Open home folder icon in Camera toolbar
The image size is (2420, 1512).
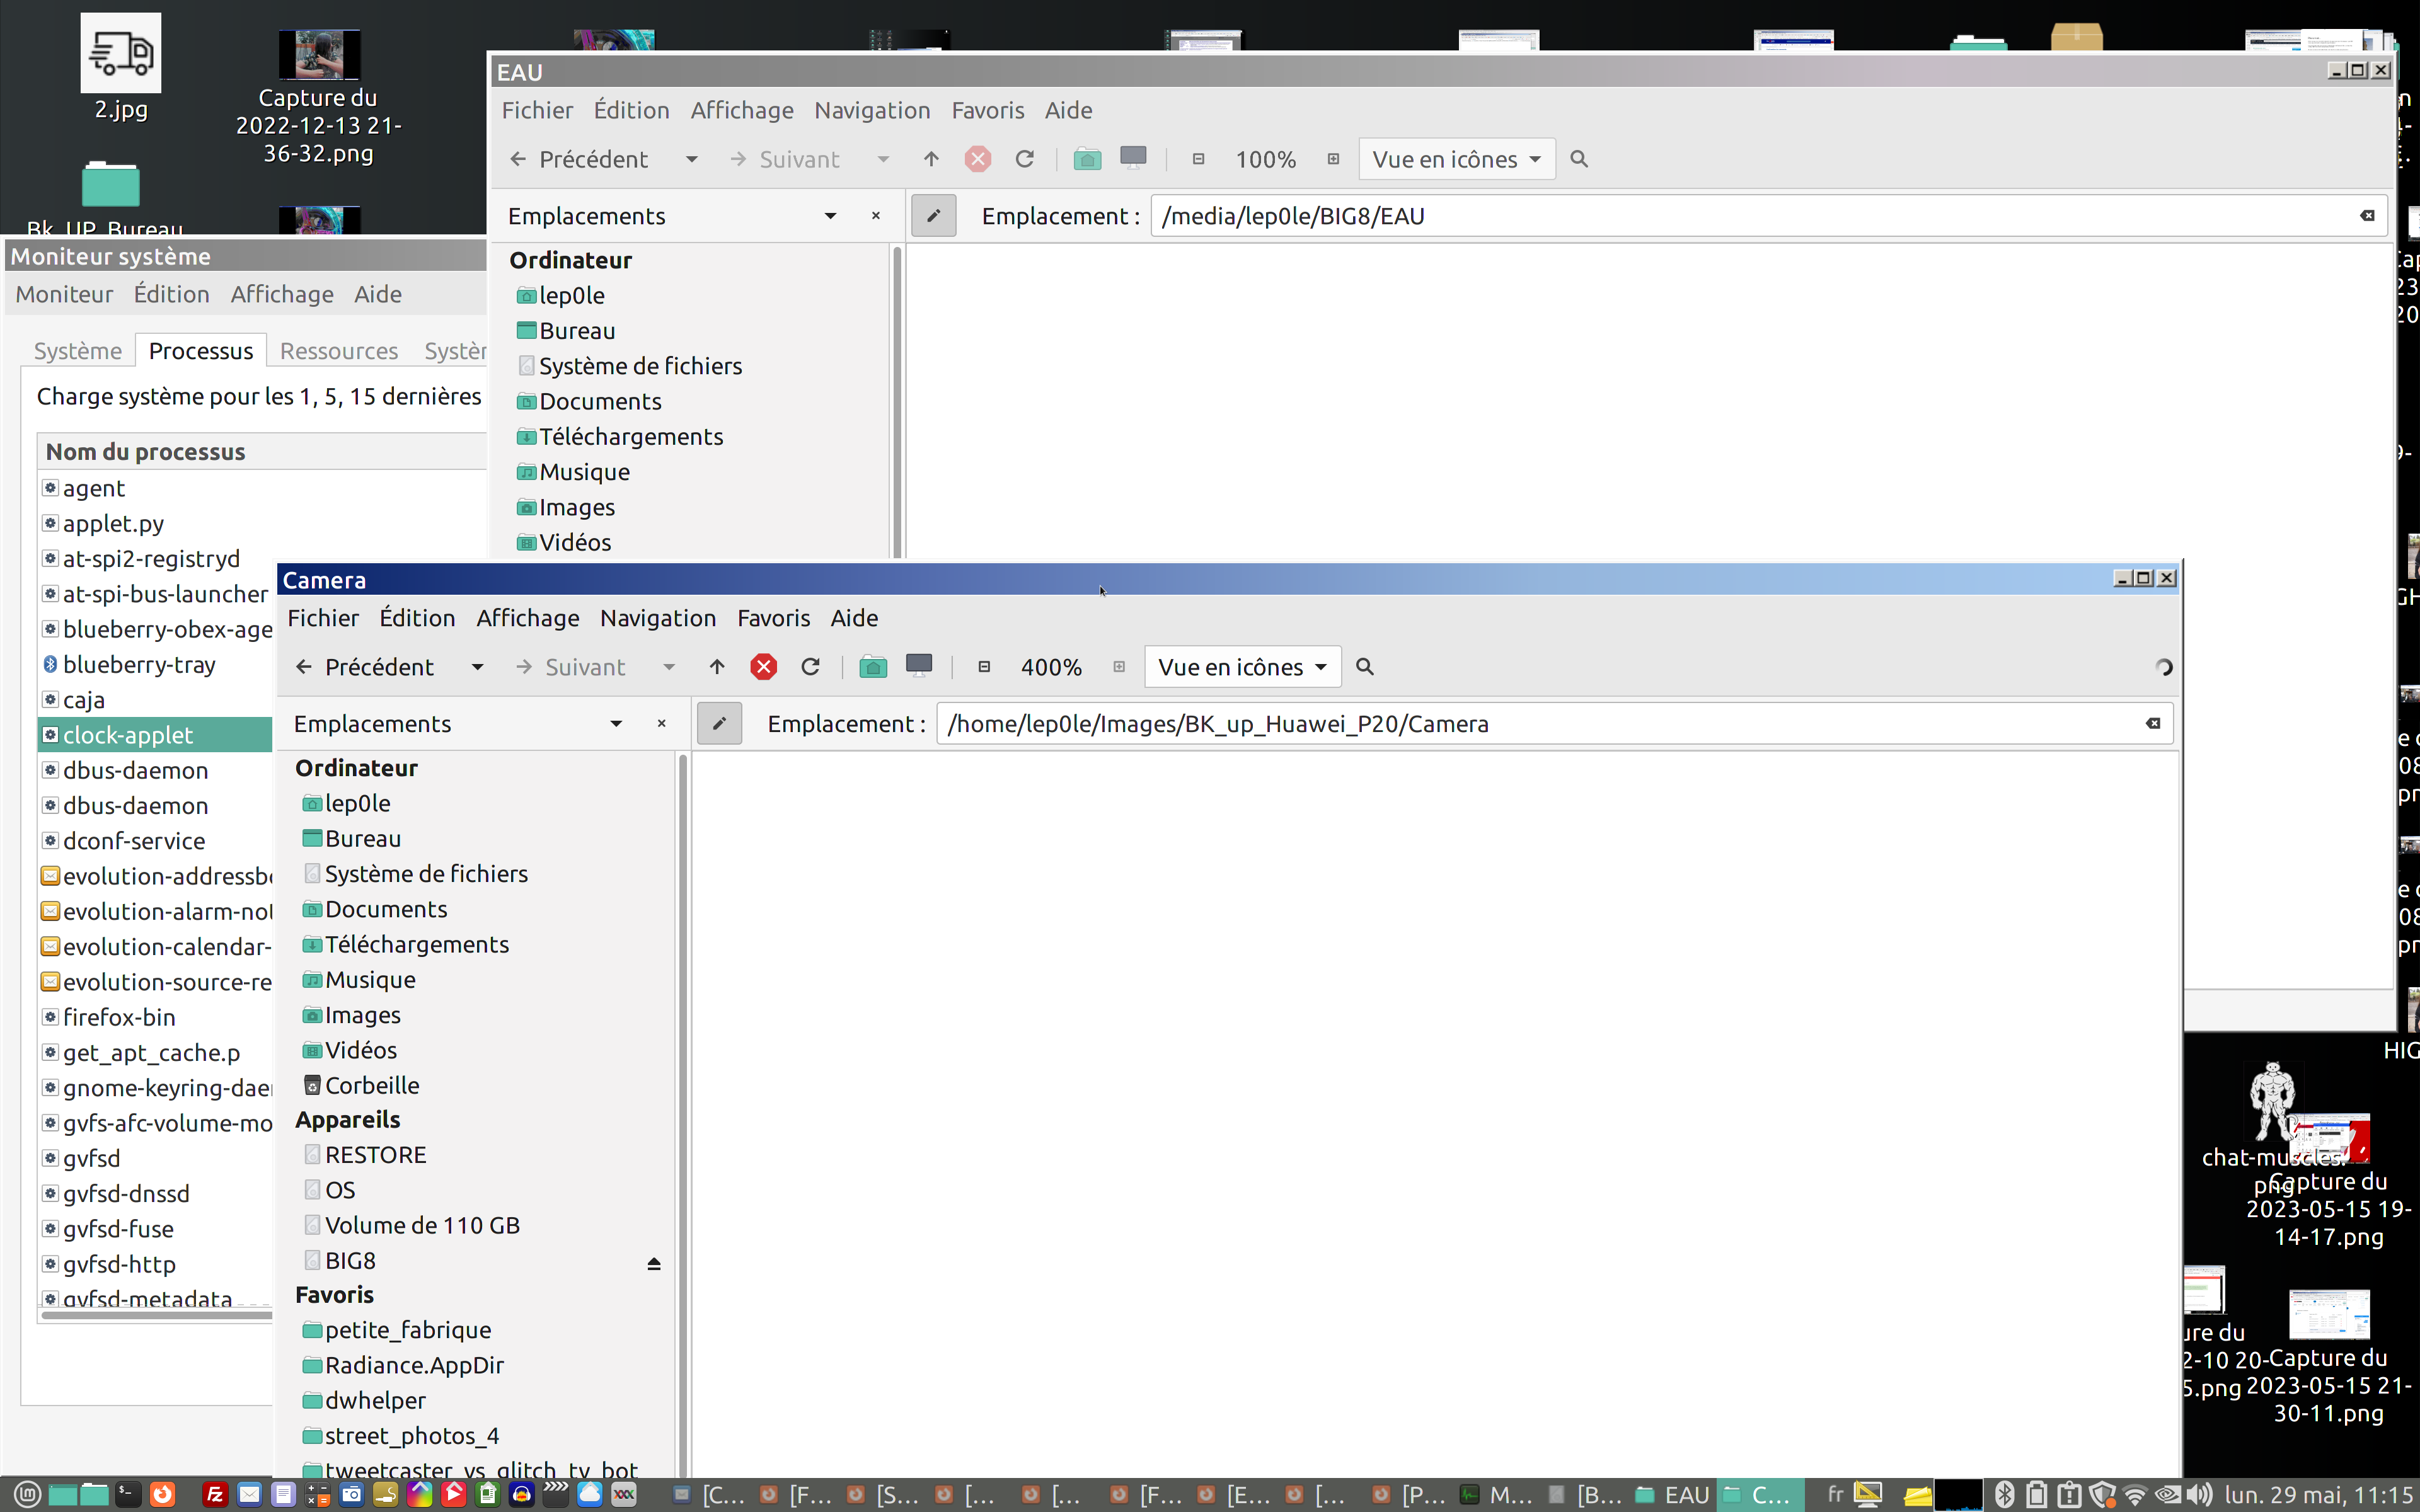pos(873,667)
